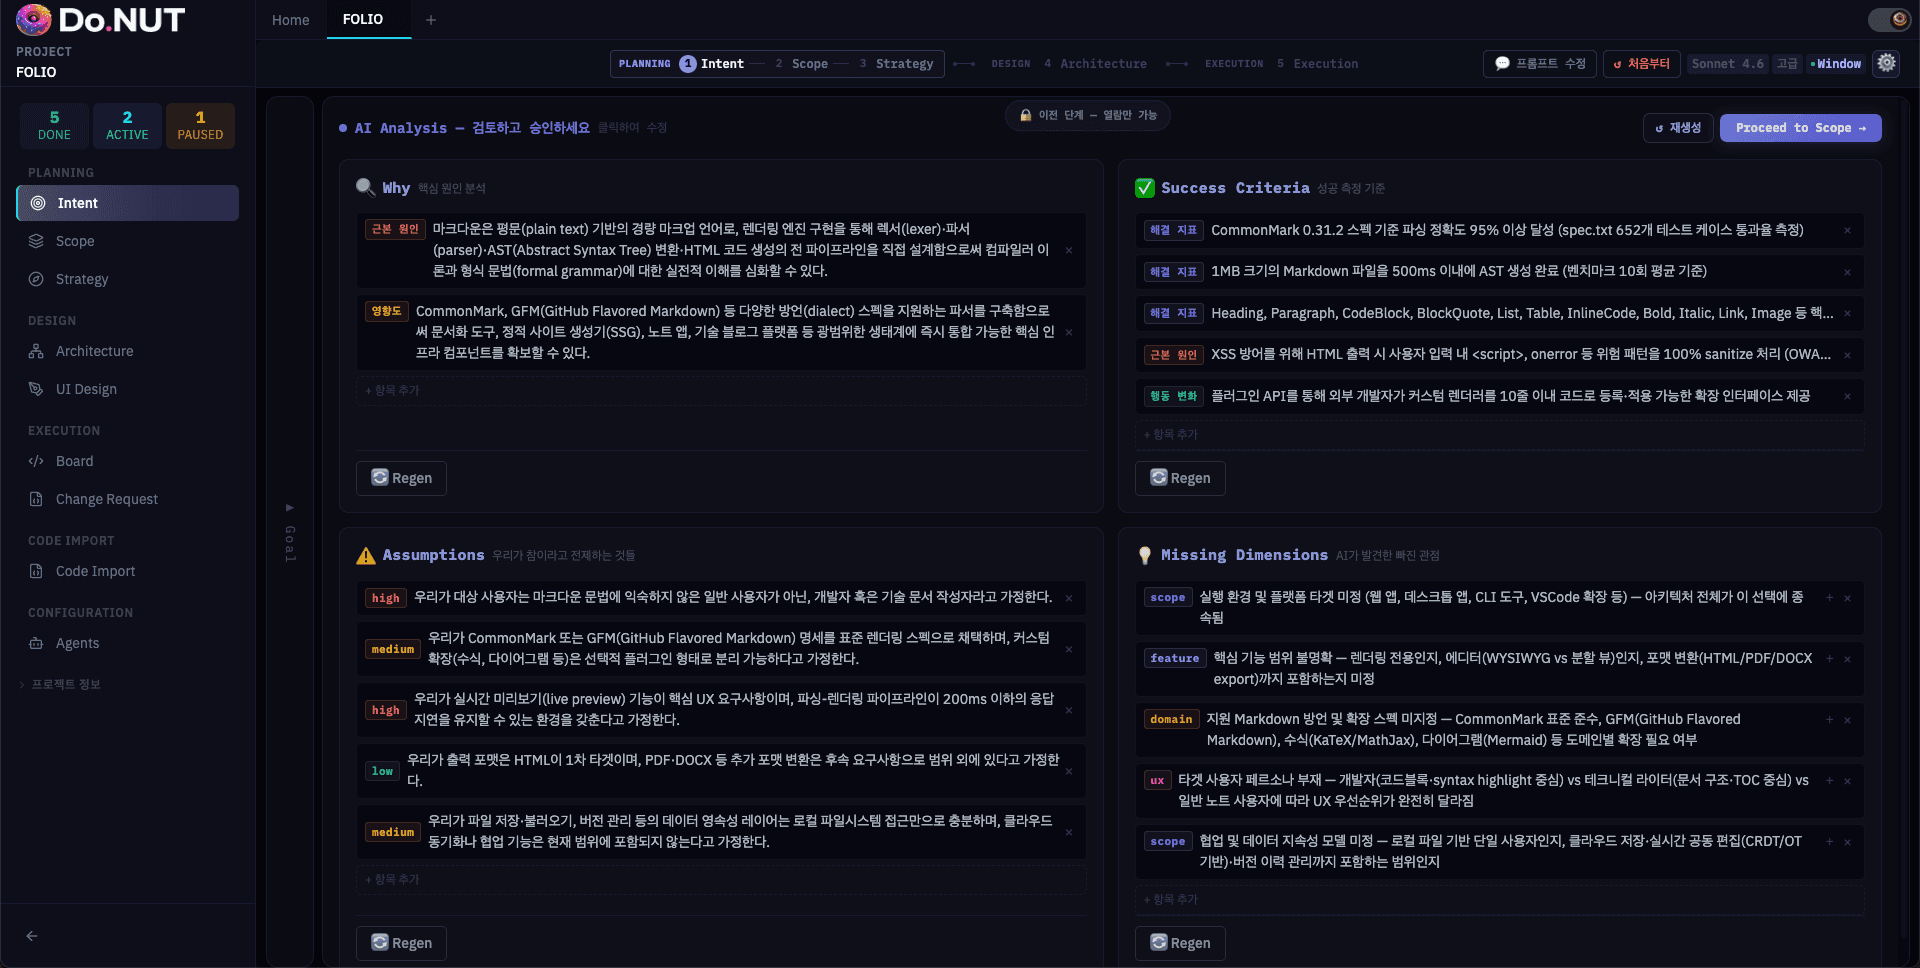Click the Agents robot icon
The height and width of the screenshot is (968, 1920).
click(x=37, y=643)
